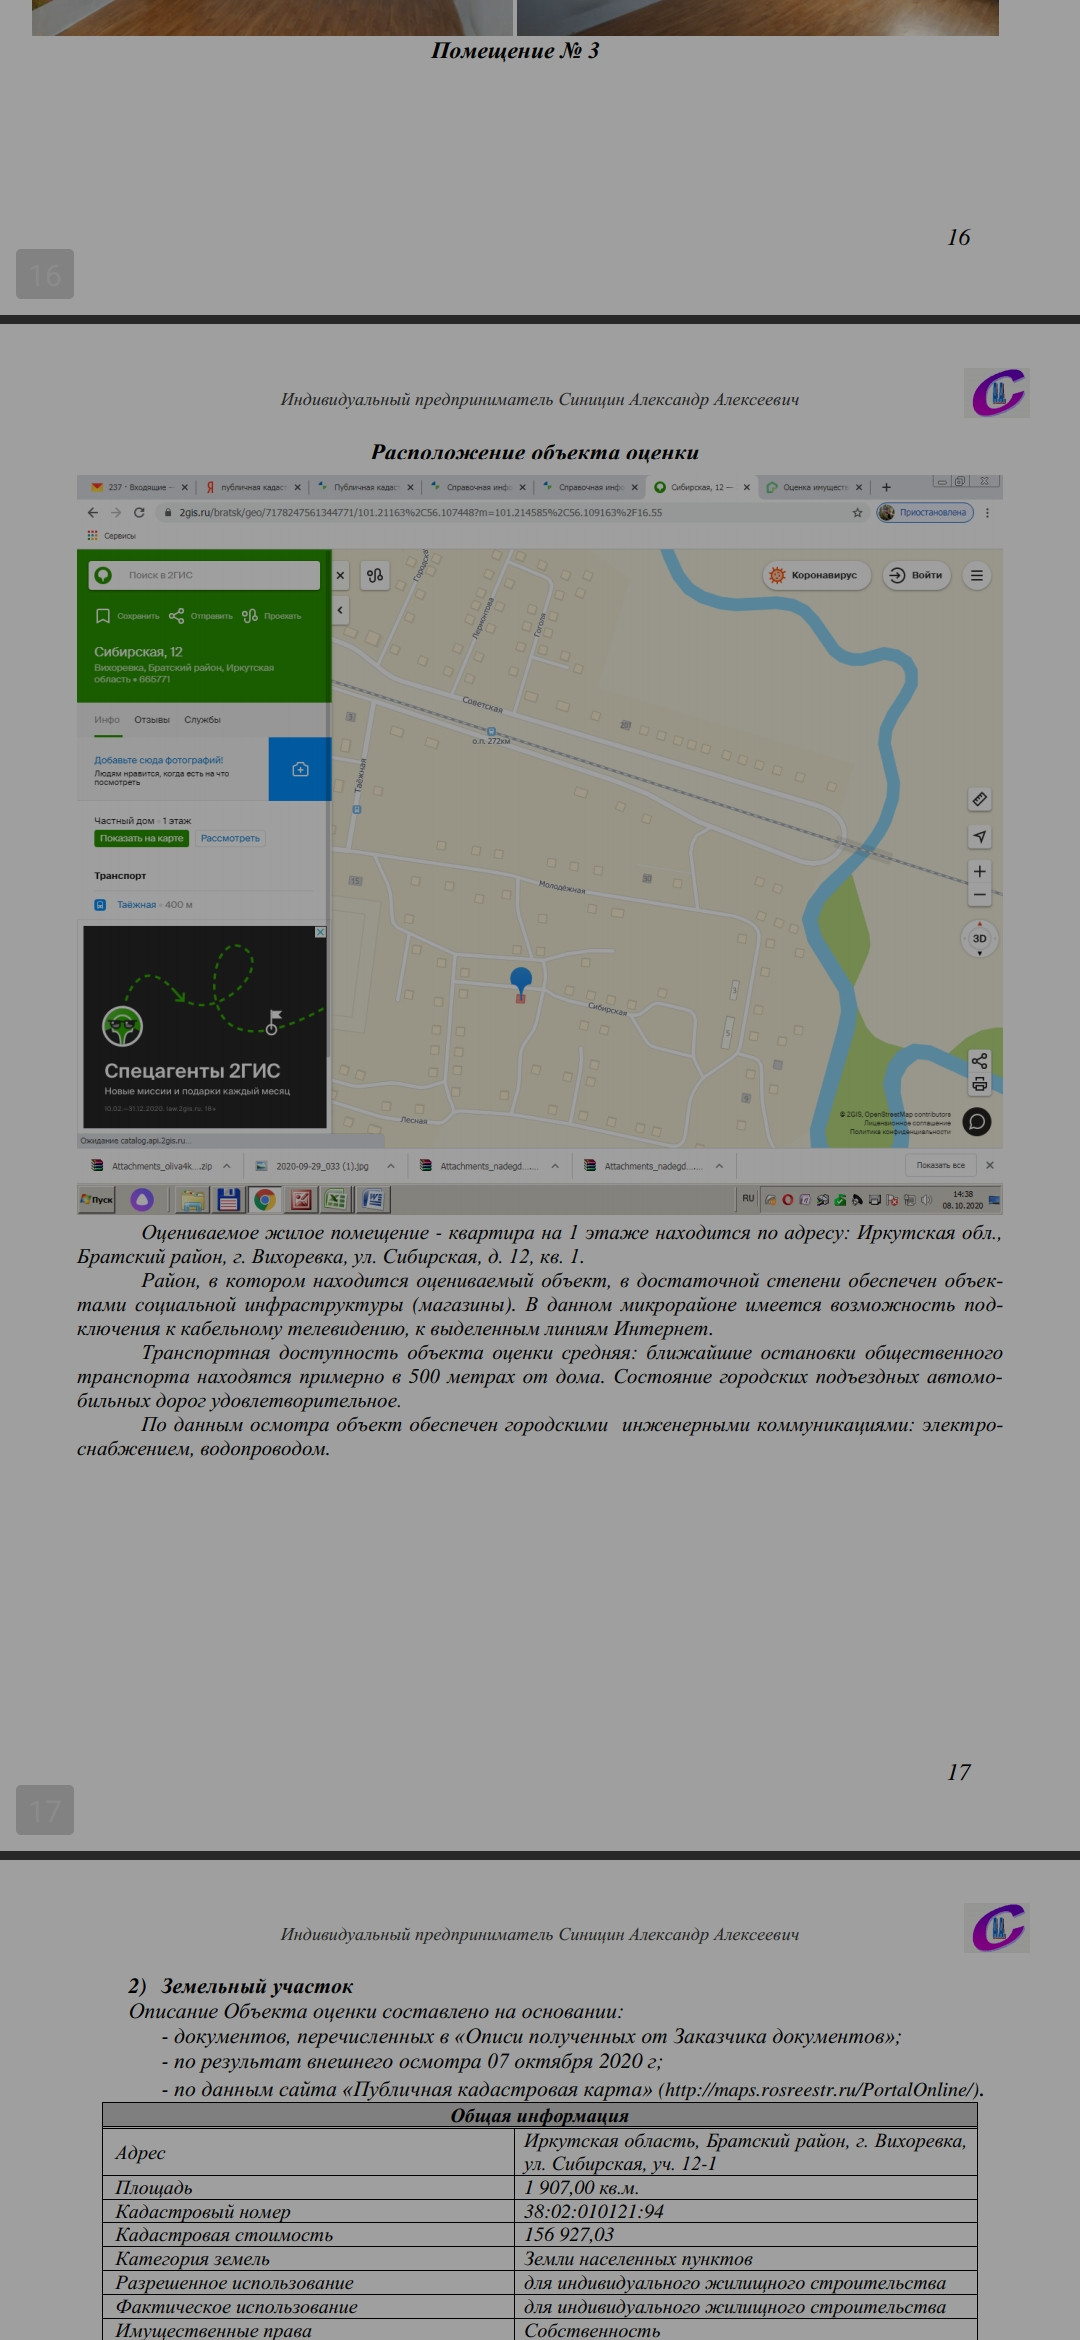The height and width of the screenshot is (2340, 1080).
Task: Click the Отправить share icon in green panel
Action: (x=176, y=616)
